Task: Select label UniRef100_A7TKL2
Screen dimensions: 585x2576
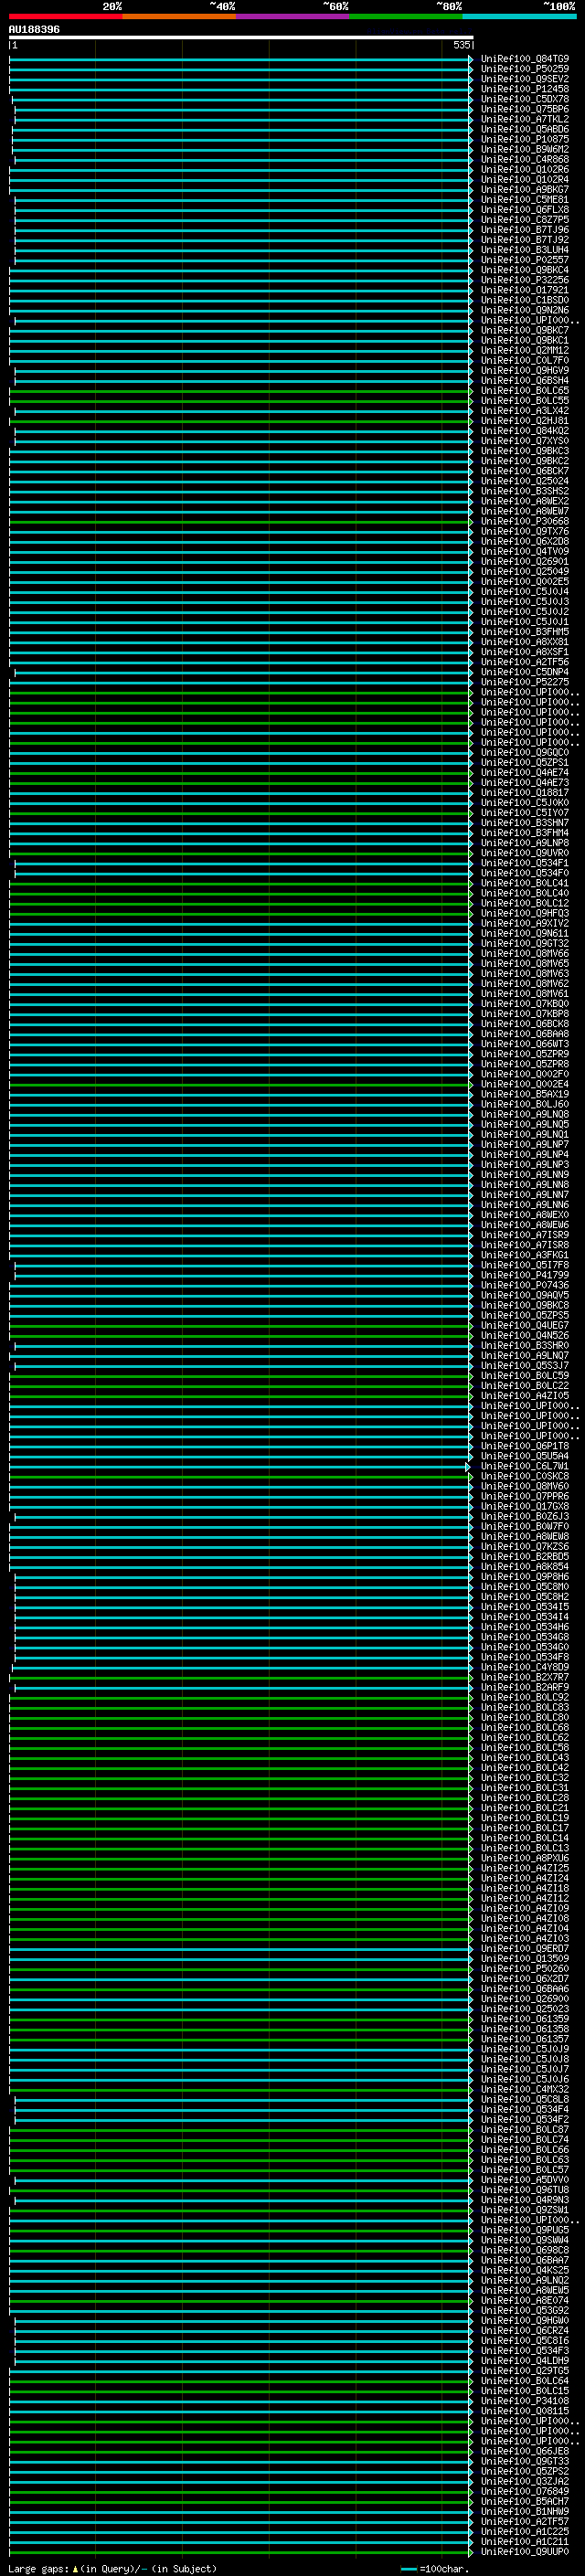Action: pyautogui.click(x=524, y=119)
